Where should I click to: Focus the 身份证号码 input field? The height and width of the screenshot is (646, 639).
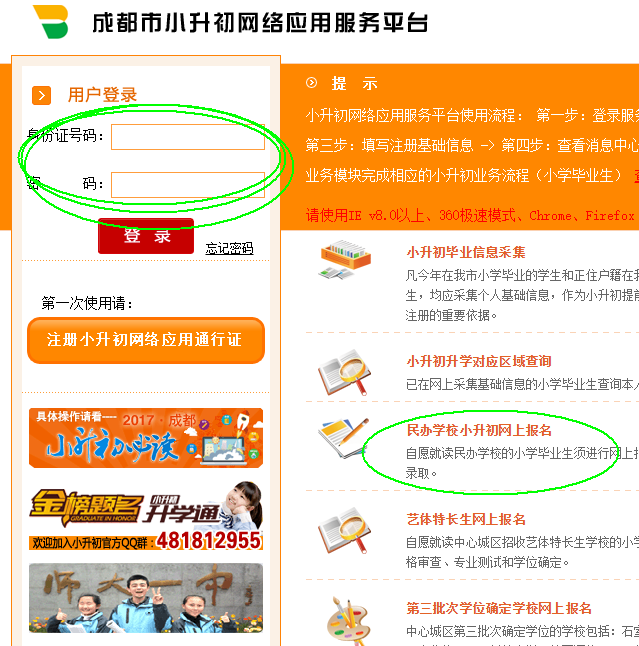tap(188, 136)
